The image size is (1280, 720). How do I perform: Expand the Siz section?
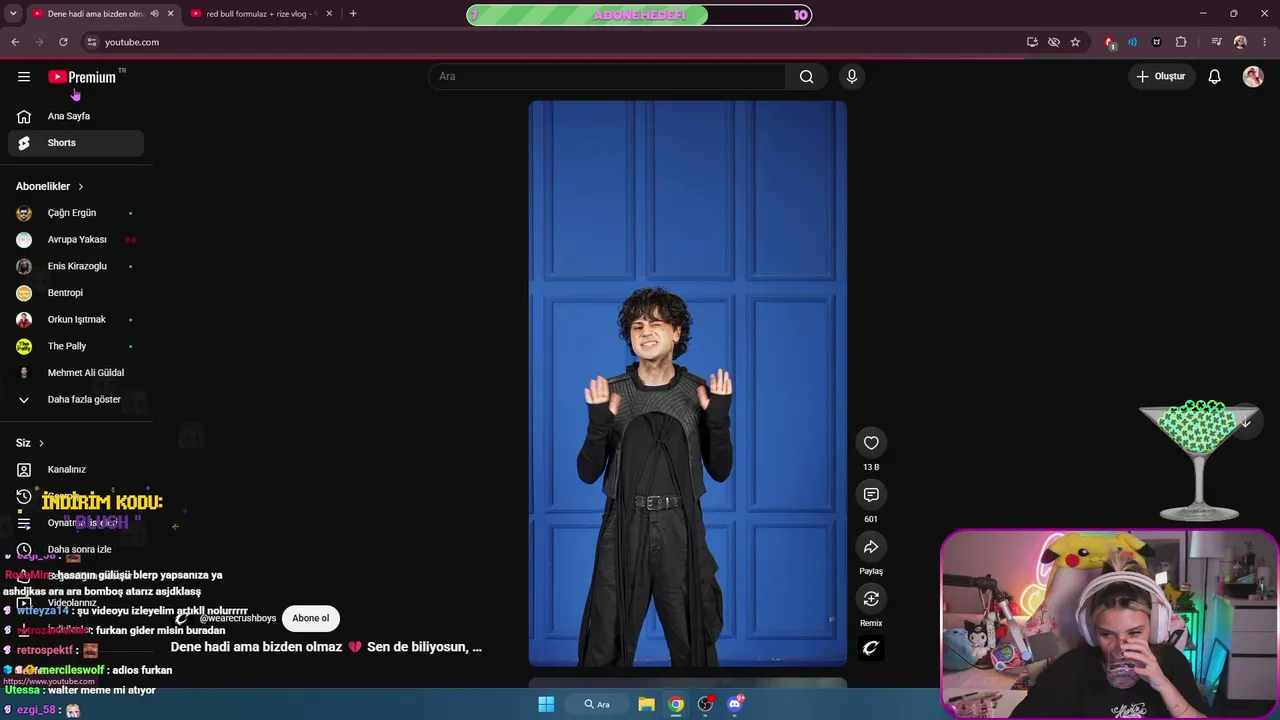point(30,443)
